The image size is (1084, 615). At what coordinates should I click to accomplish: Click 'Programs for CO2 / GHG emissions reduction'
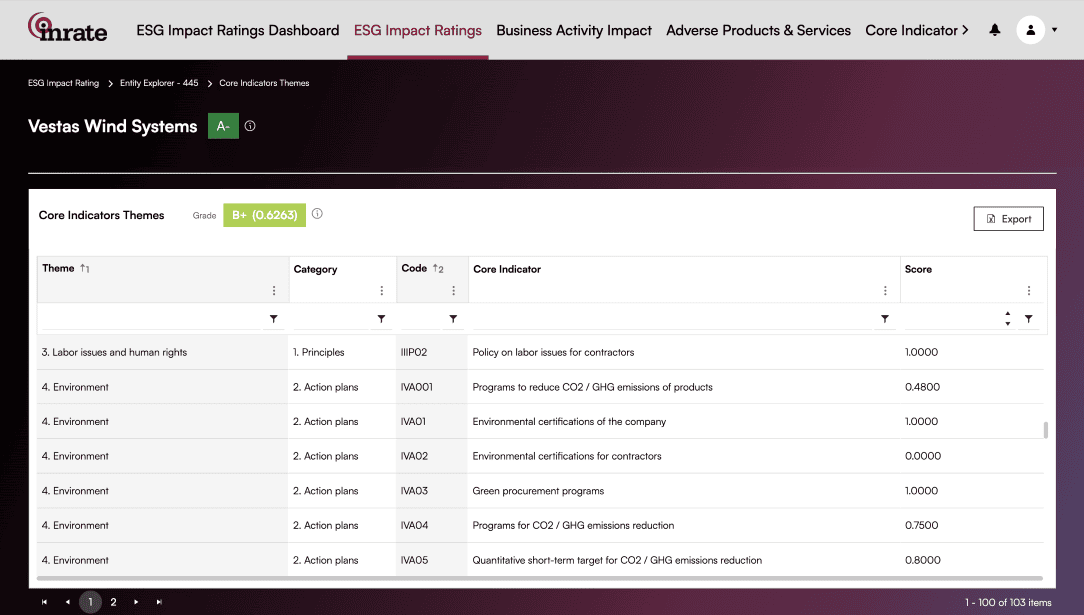(x=573, y=525)
